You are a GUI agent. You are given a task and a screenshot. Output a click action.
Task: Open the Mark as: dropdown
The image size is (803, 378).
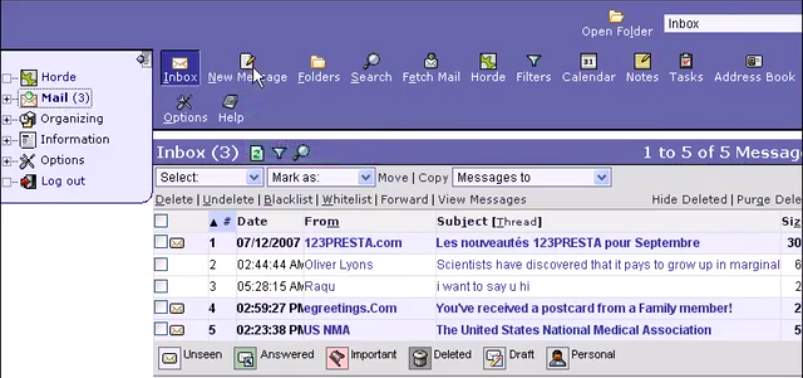(x=321, y=178)
